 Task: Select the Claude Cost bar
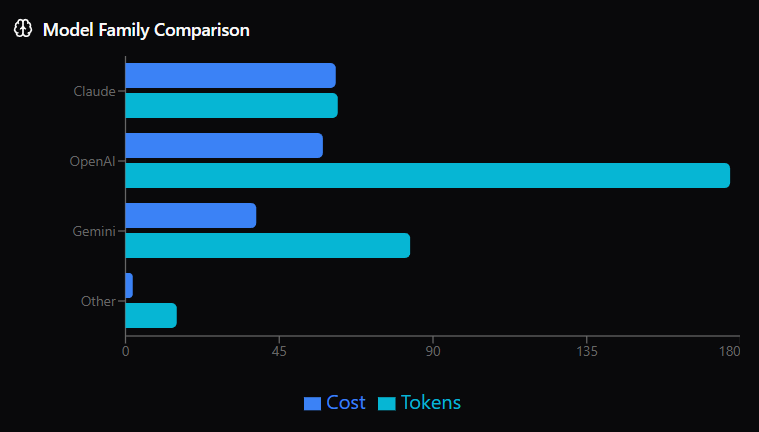point(230,75)
